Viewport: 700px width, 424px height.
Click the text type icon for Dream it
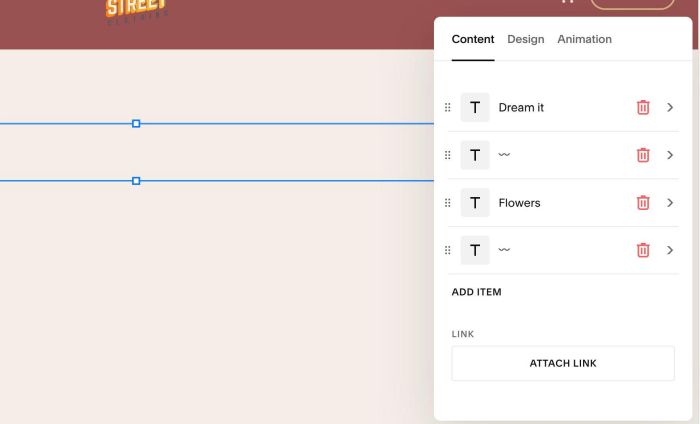(475, 108)
